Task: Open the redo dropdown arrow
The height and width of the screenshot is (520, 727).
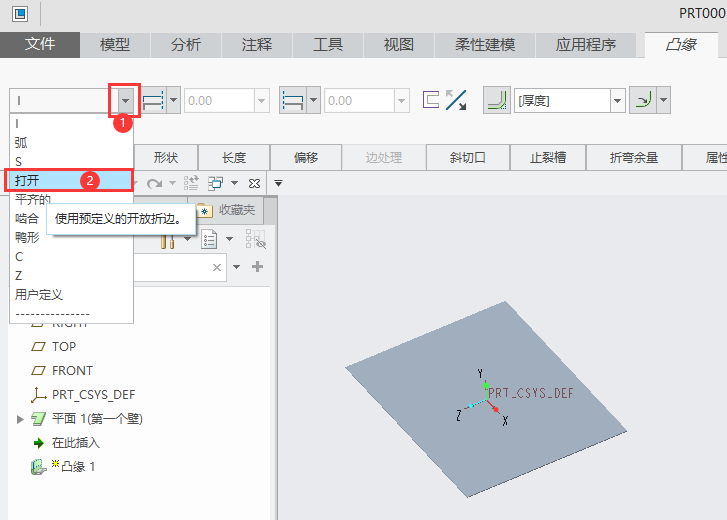Action: click(172, 183)
